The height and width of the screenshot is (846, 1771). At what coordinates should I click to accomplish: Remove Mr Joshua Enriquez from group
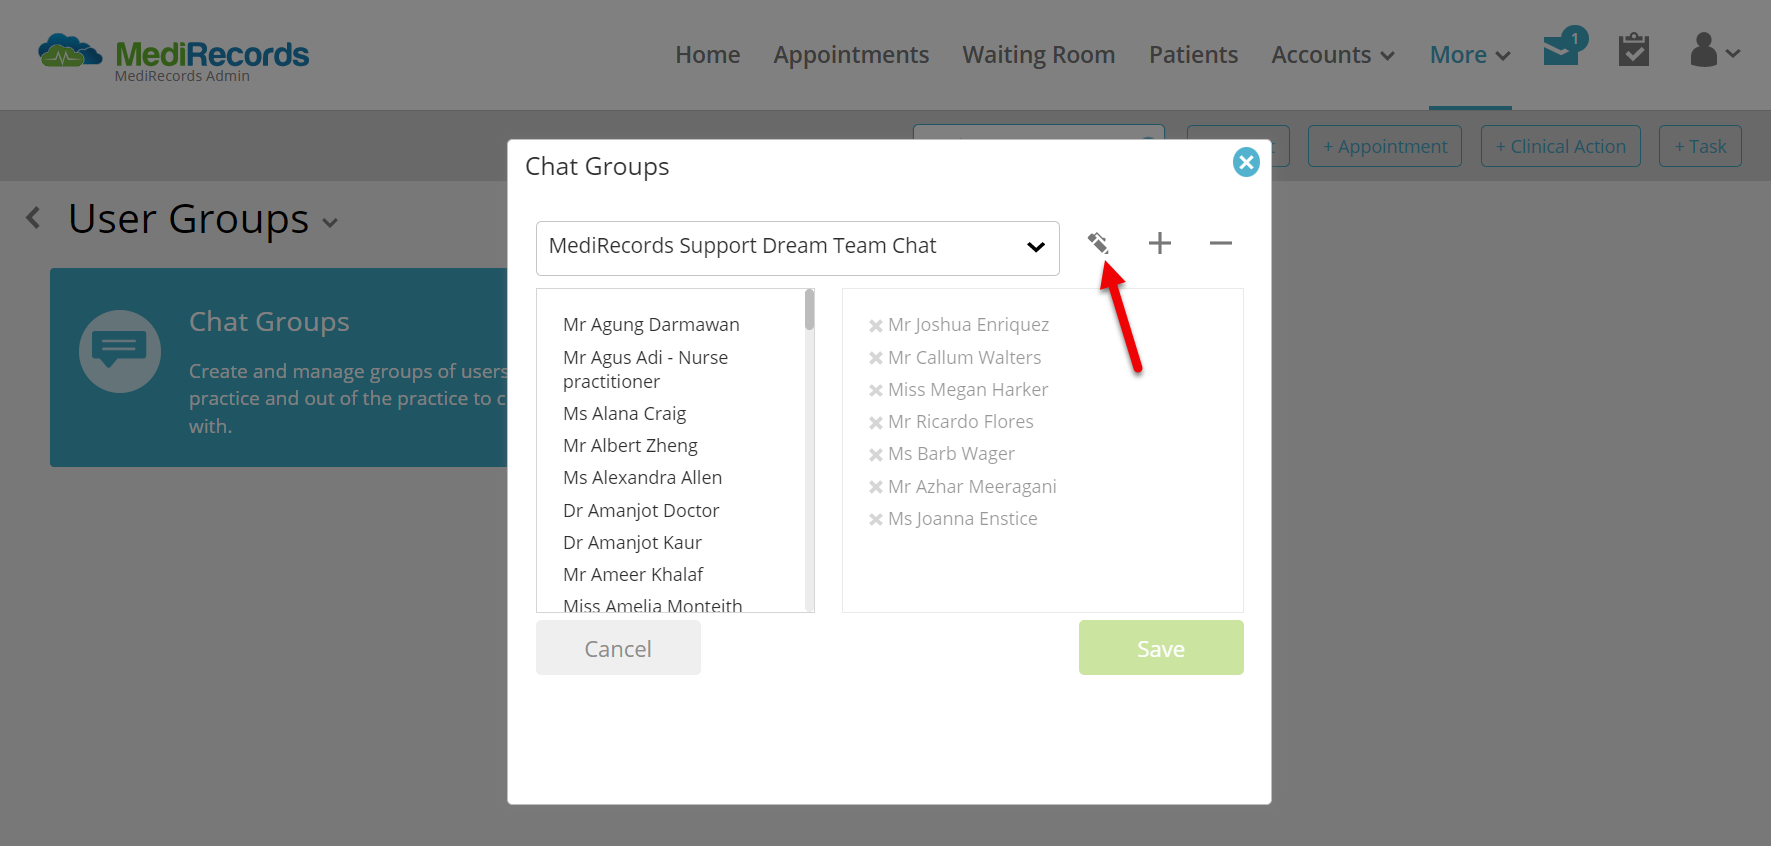875,325
